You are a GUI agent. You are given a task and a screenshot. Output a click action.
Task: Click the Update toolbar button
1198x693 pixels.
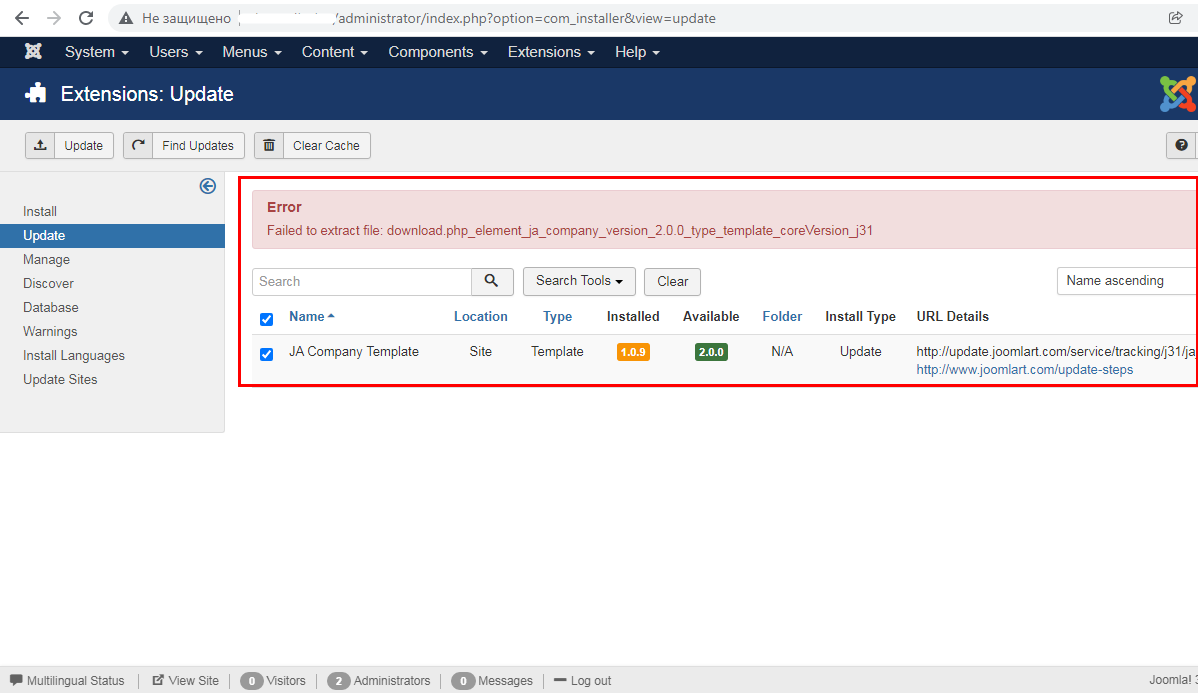point(69,145)
